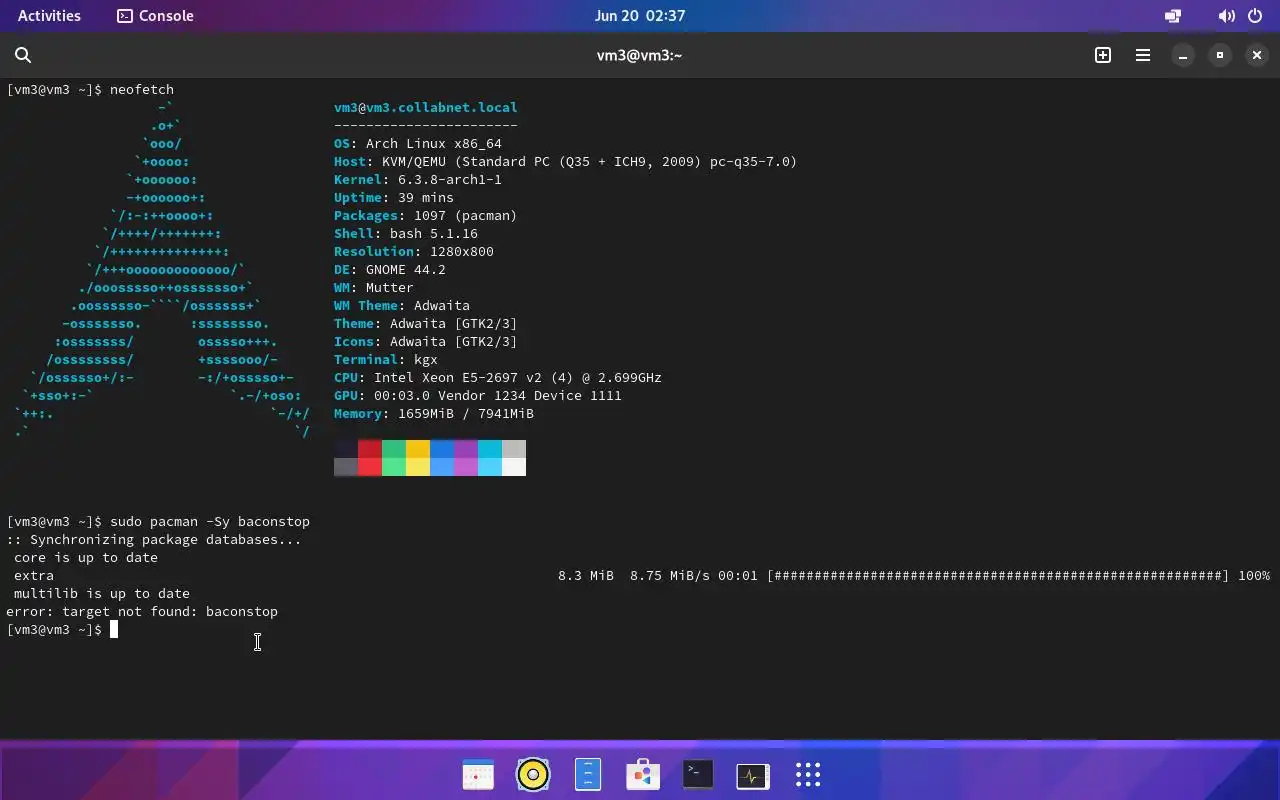Click the extra download progress bar
This screenshot has height=800, width=1280.
click(998, 576)
